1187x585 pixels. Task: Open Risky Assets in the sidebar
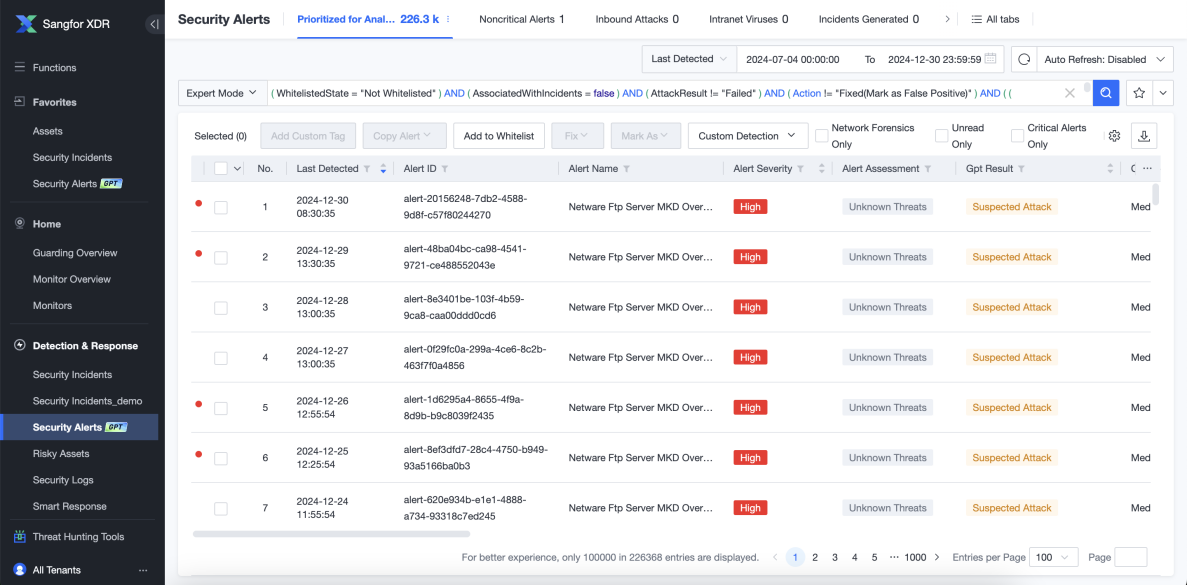pyautogui.click(x=61, y=453)
